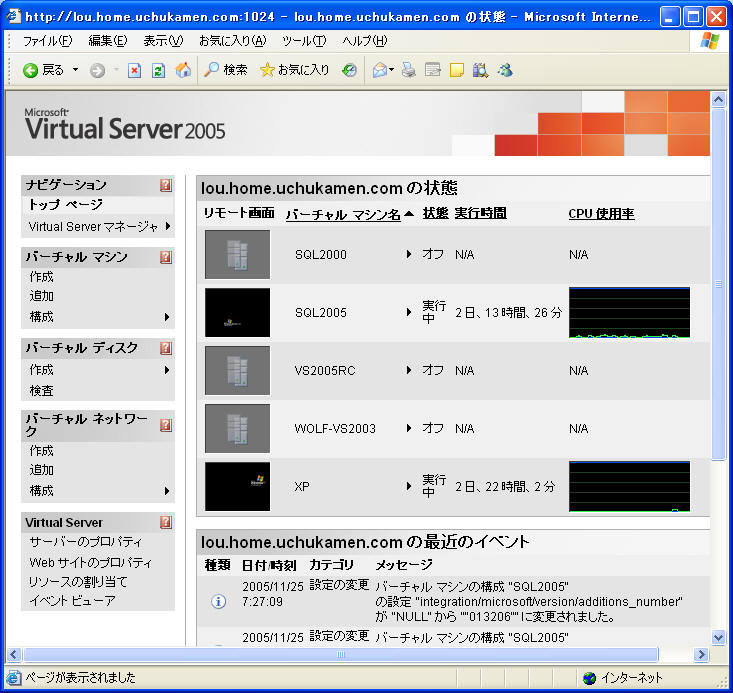Click the Edit page toolbar icon

coord(433,70)
